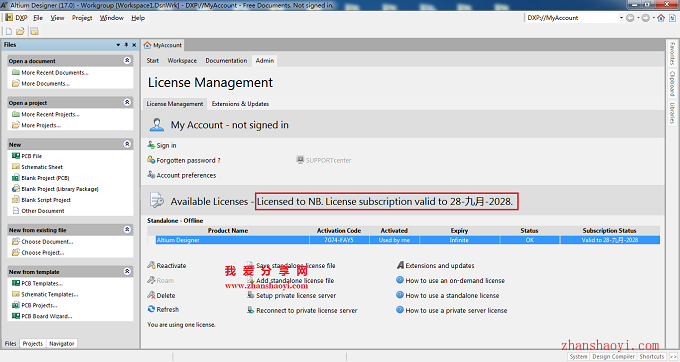This screenshot has height=362, width=680.
Task: Click the Design Compiler status bar button
Action: click(613, 357)
